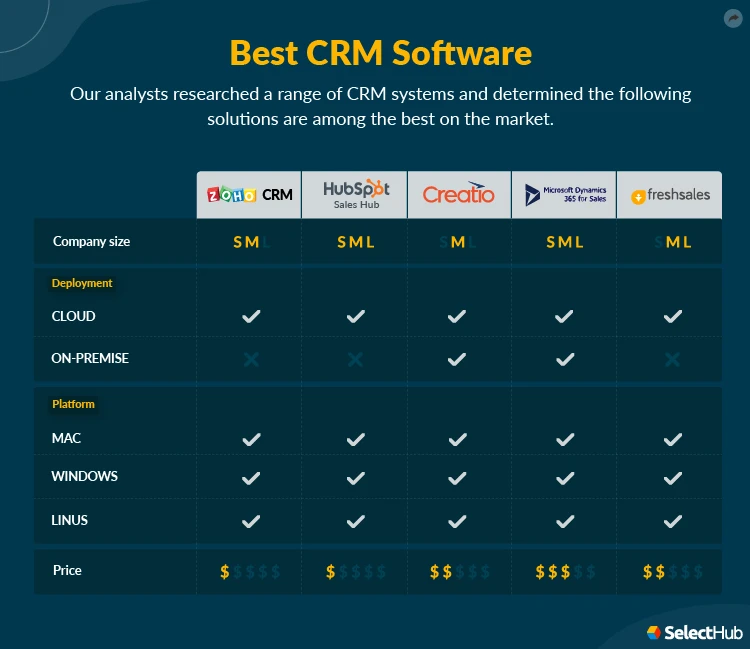
Task: Click the Platform section heading
Action: (73, 404)
